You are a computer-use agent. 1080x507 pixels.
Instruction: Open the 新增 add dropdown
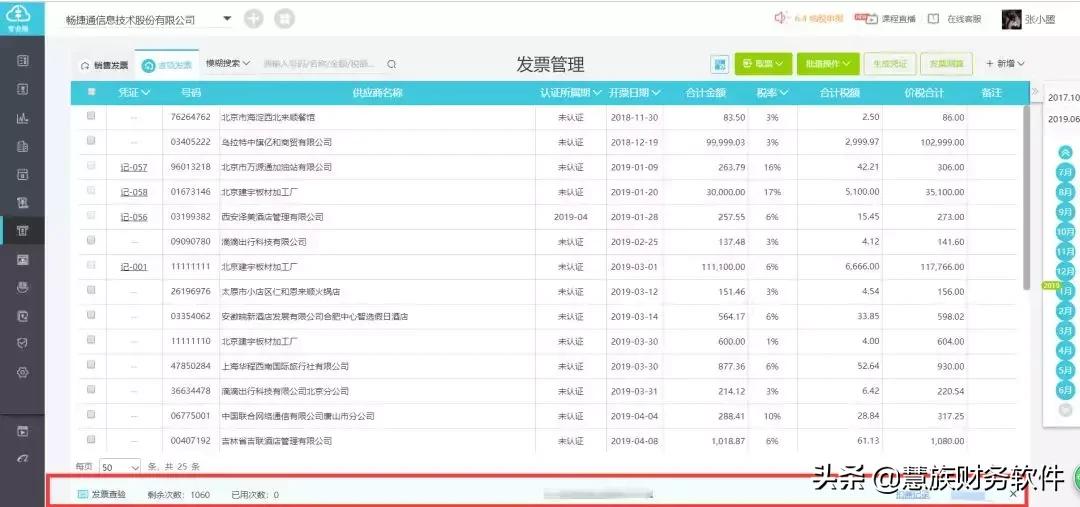pos(1006,63)
